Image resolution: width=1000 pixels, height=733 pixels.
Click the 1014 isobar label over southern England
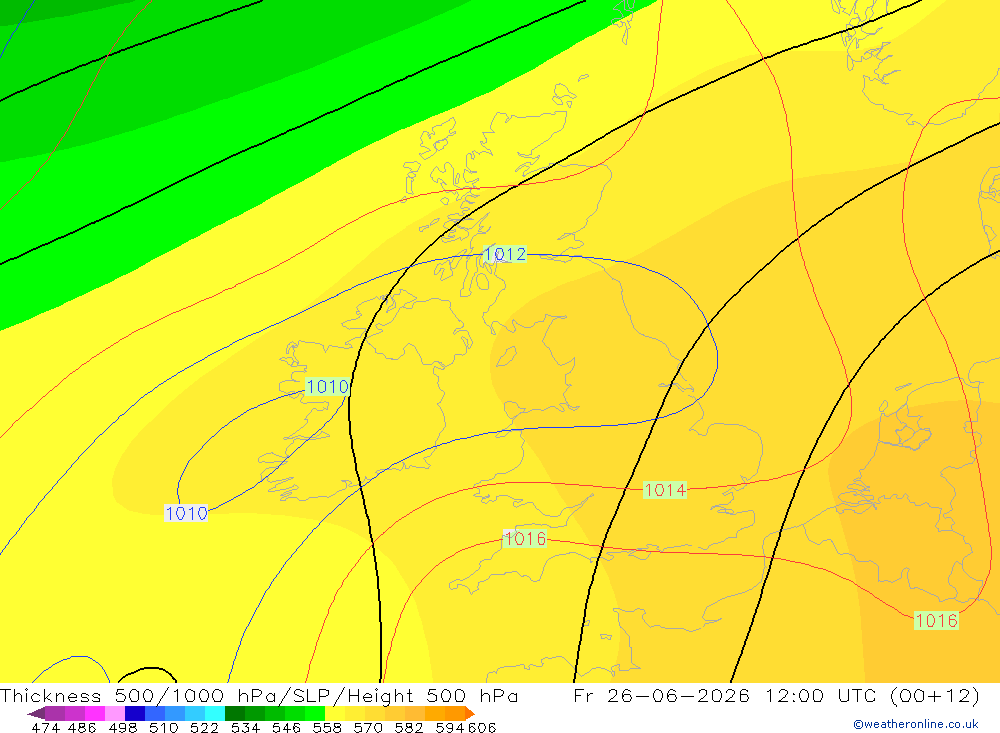tap(665, 490)
